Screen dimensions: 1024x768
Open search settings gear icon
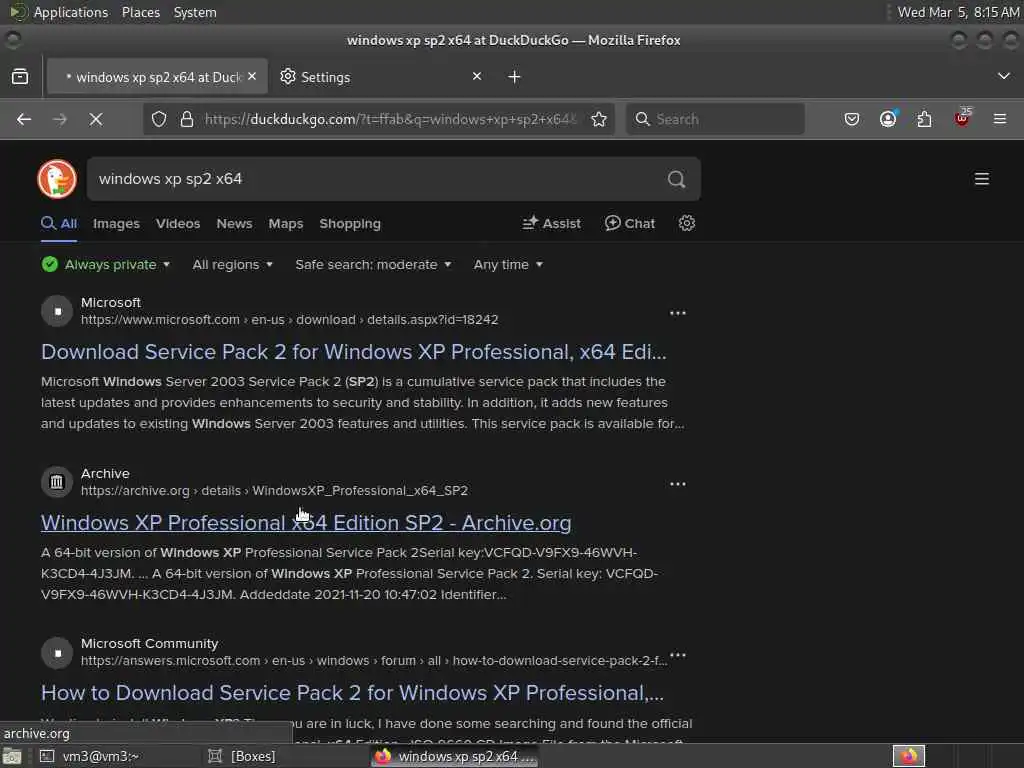(686, 223)
